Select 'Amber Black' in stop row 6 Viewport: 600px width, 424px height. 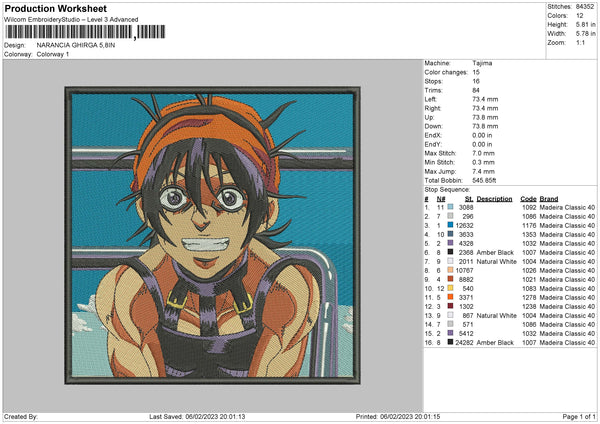click(495, 252)
